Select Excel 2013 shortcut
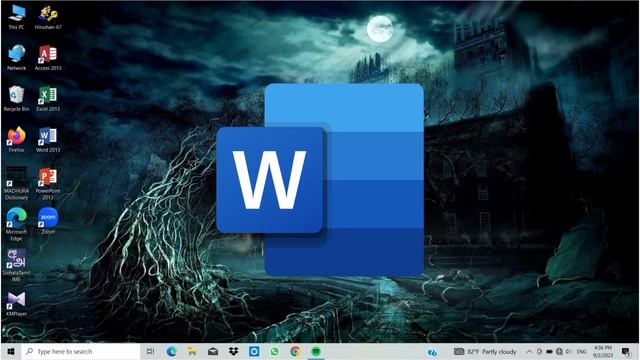Viewport: 640px width, 360px height. [x=48, y=99]
